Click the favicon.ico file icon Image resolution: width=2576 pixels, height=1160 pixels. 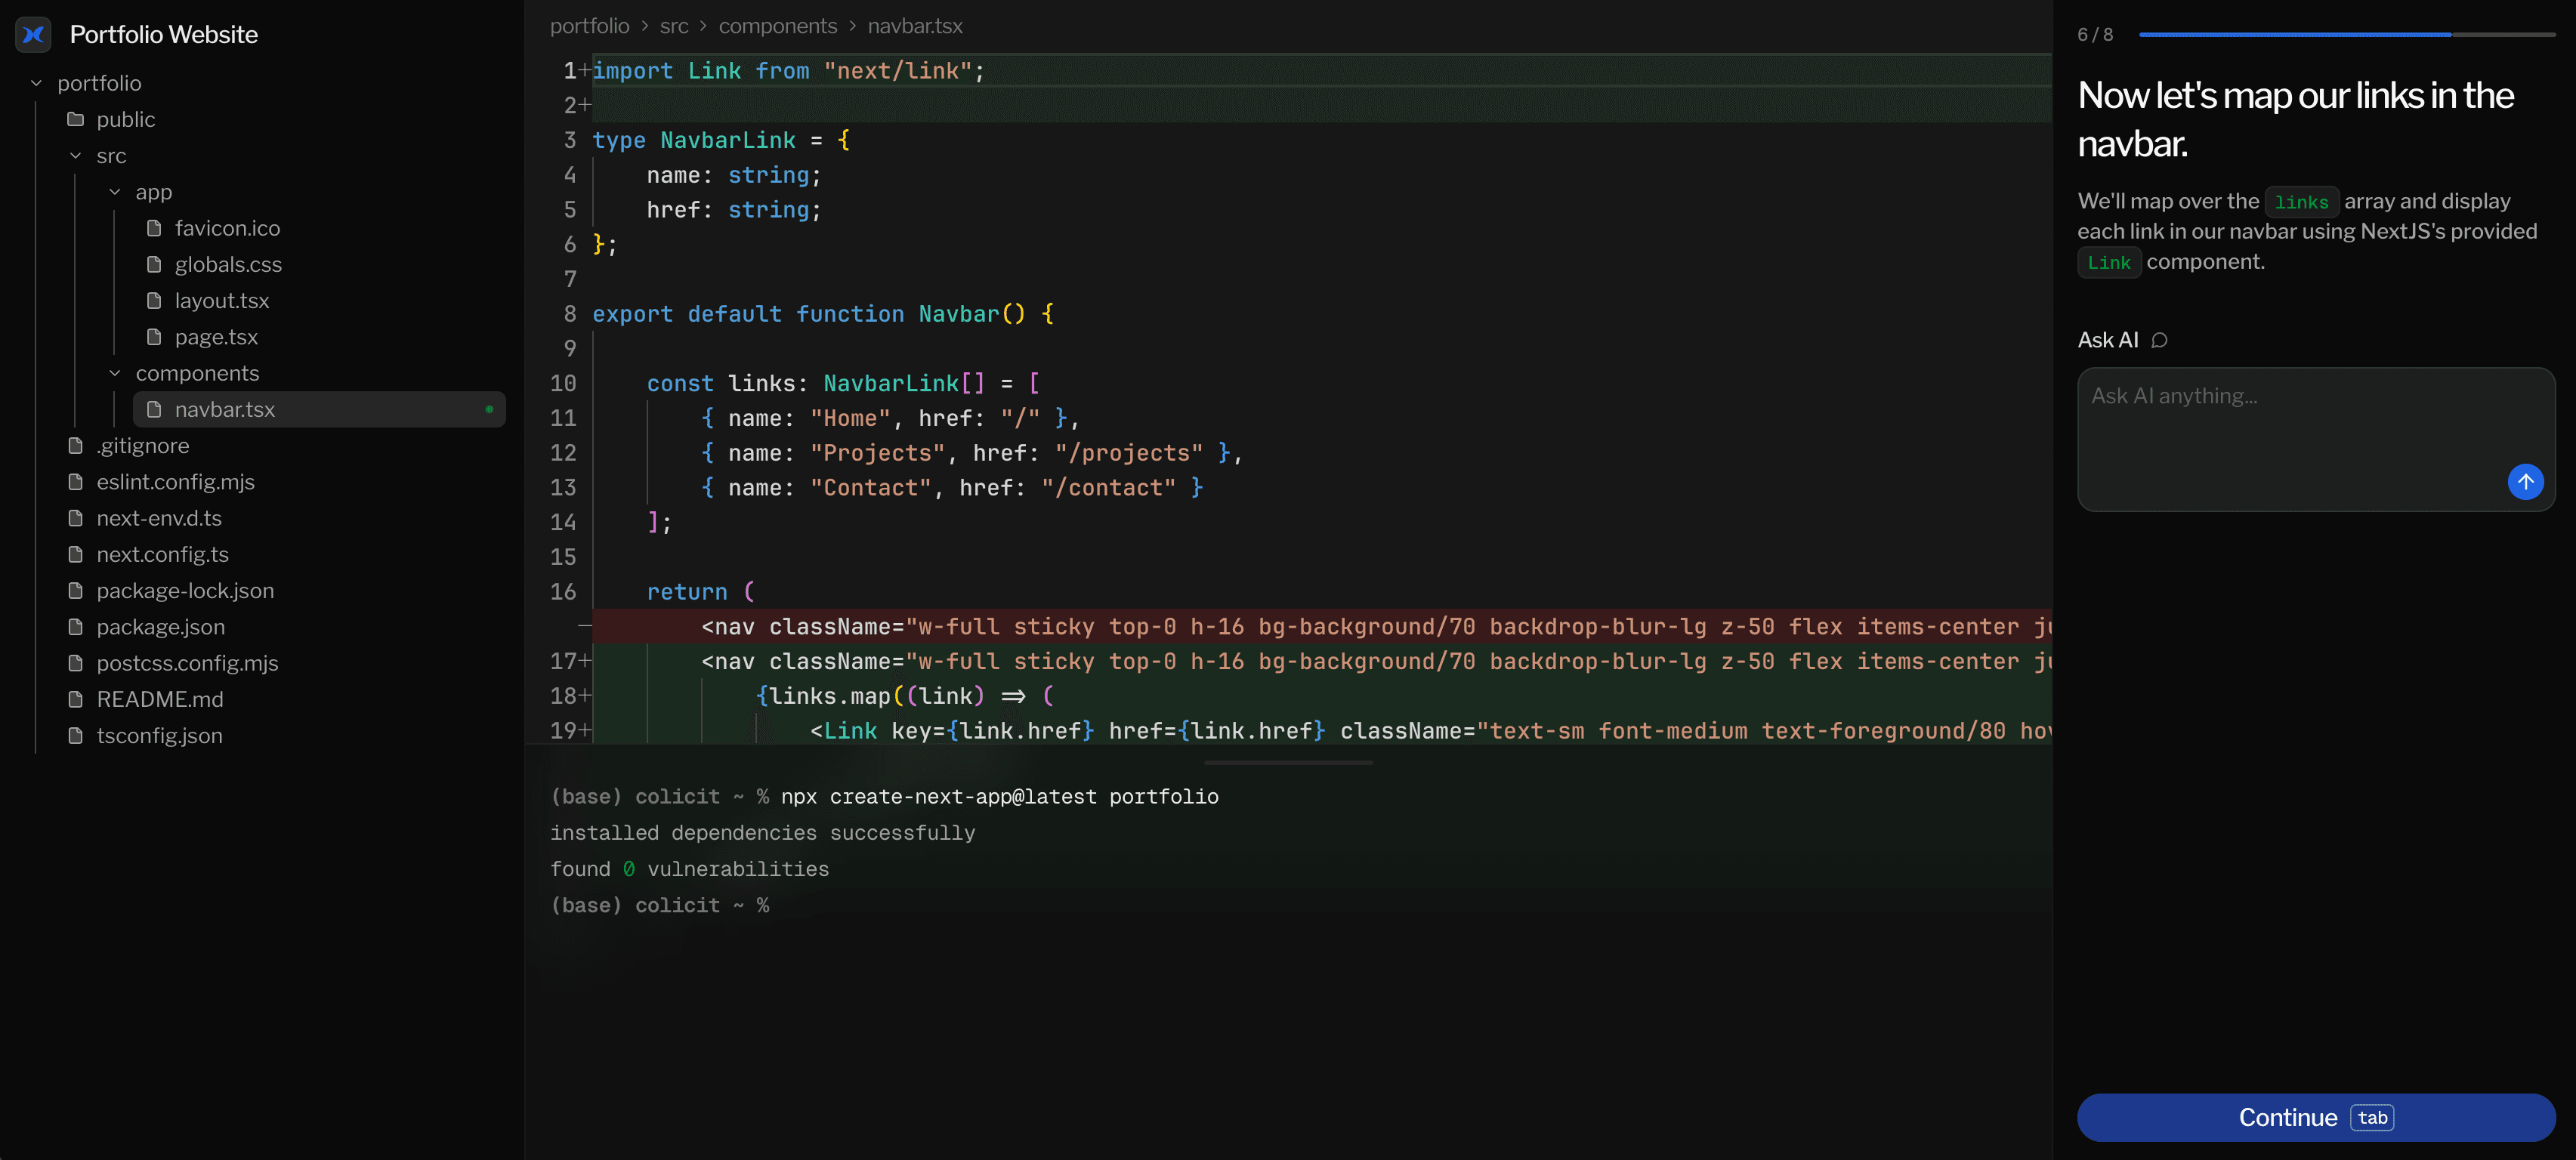coord(154,229)
